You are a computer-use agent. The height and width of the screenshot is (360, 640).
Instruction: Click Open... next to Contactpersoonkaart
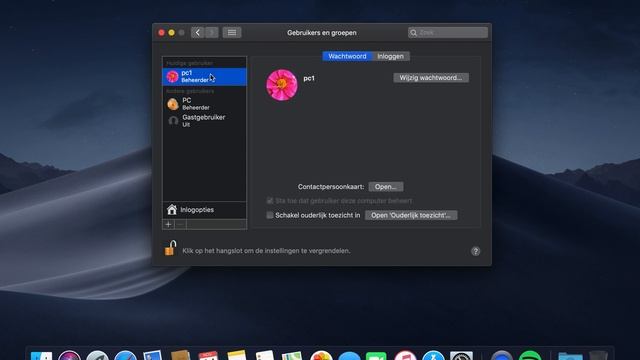(386, 187)
